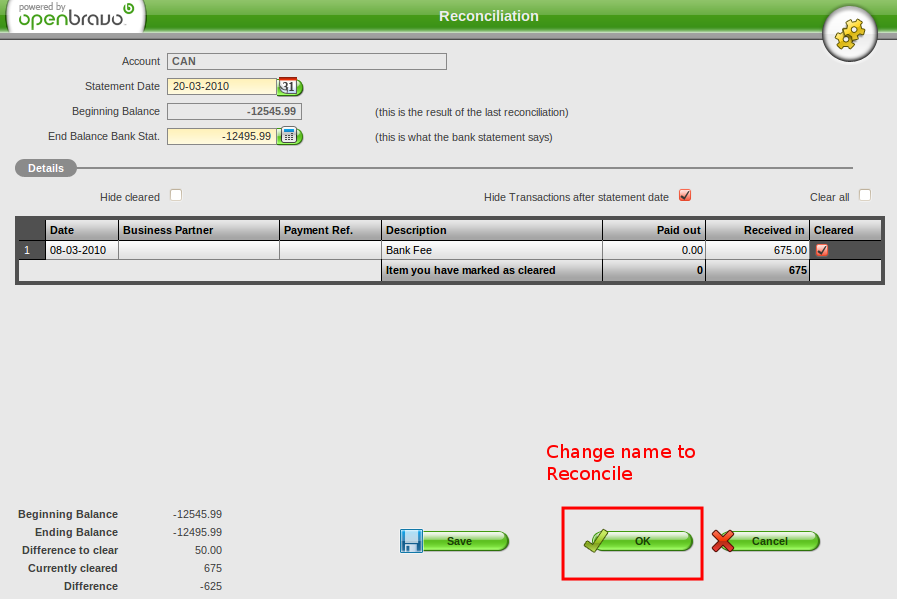Open calculator for End Balance field

(289, 136)
